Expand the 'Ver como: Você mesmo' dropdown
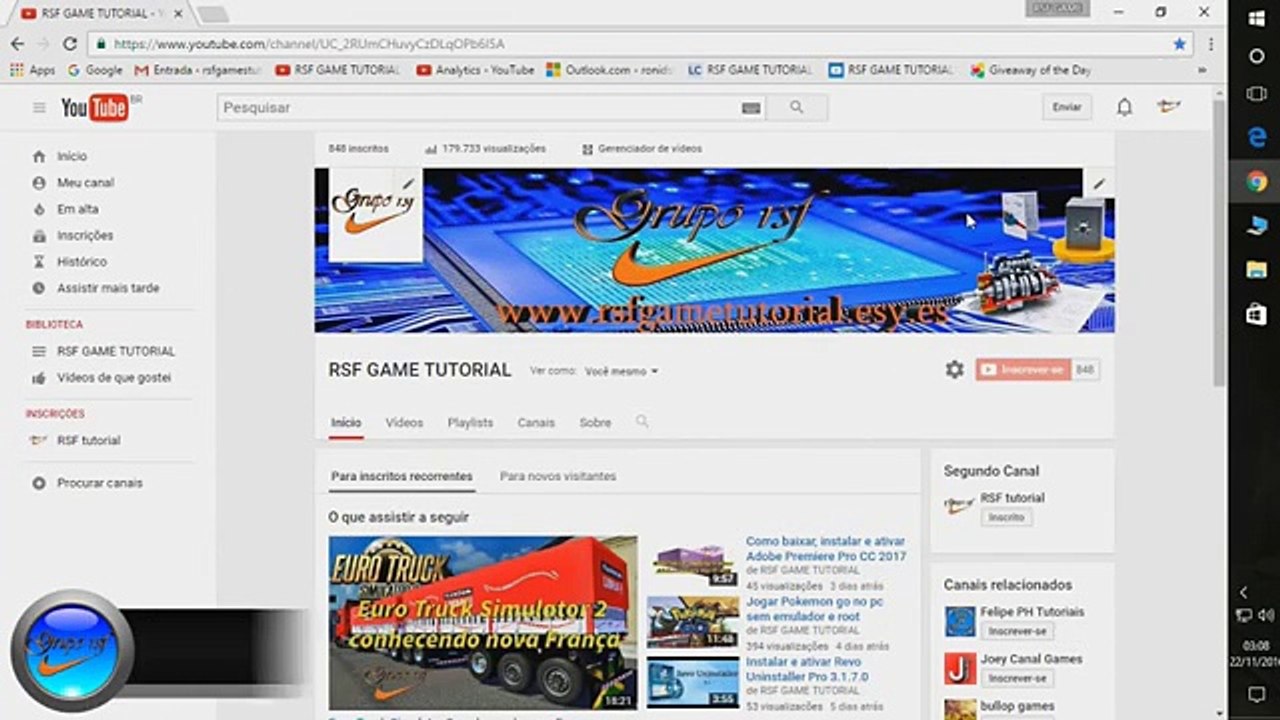The height and width of the screenshot is (720, 1280). (621, 371)
